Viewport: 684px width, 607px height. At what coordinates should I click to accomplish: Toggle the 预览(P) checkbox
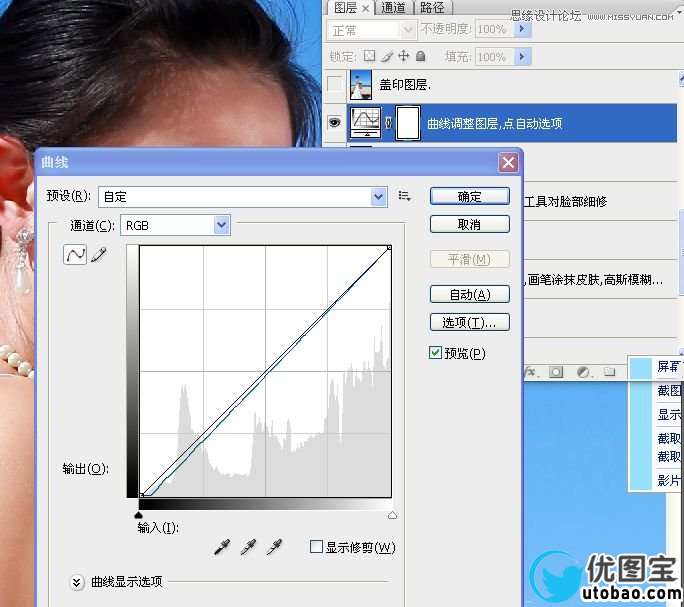(x=435, y=352)
